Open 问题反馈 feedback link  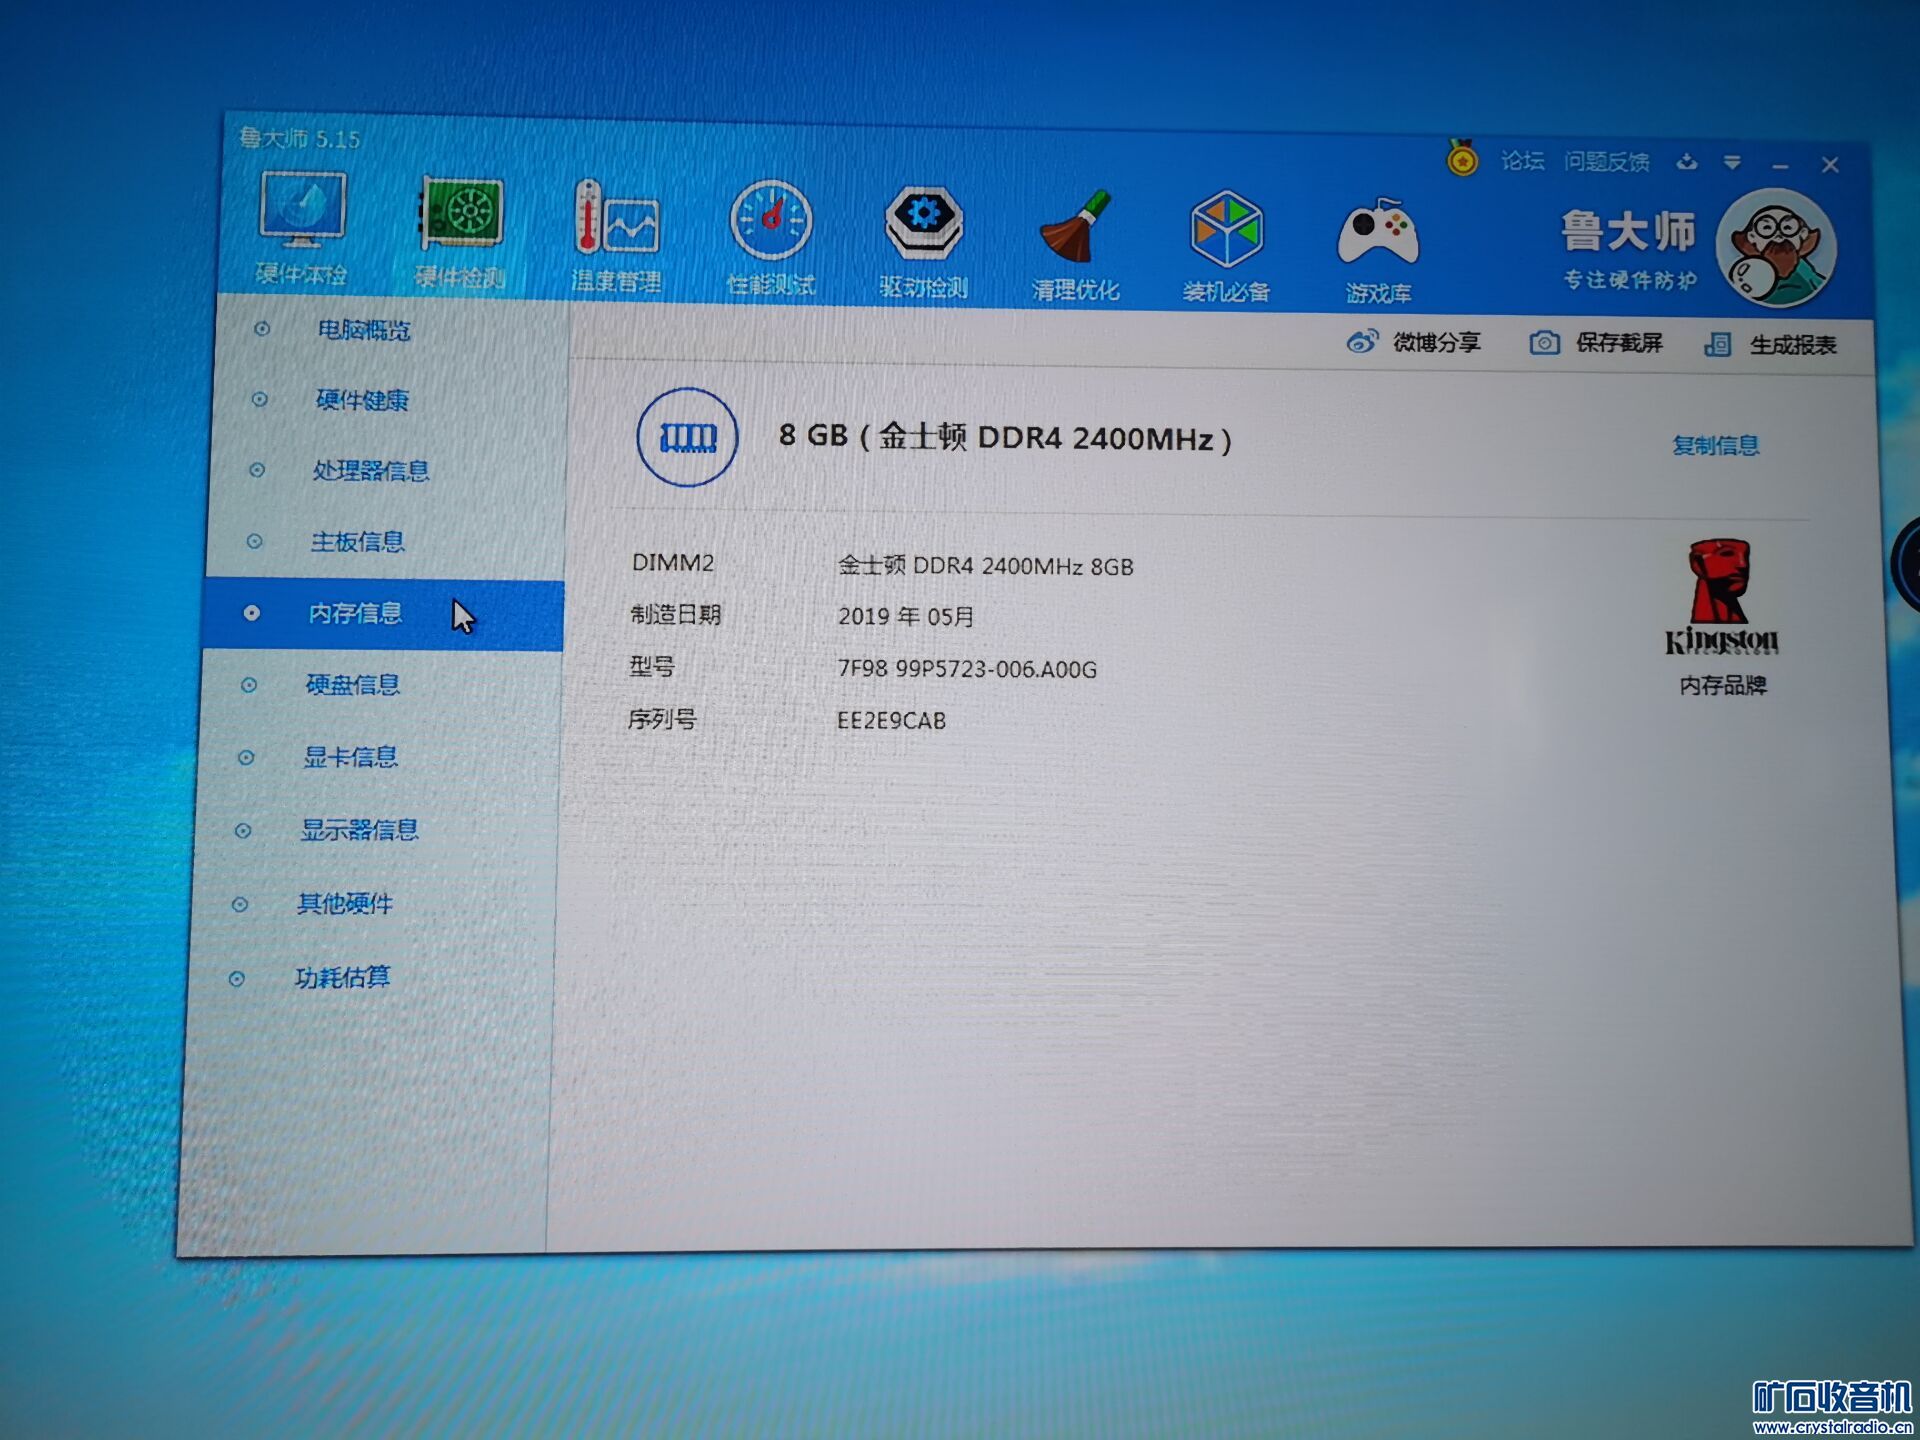[x=1607, y=161]
